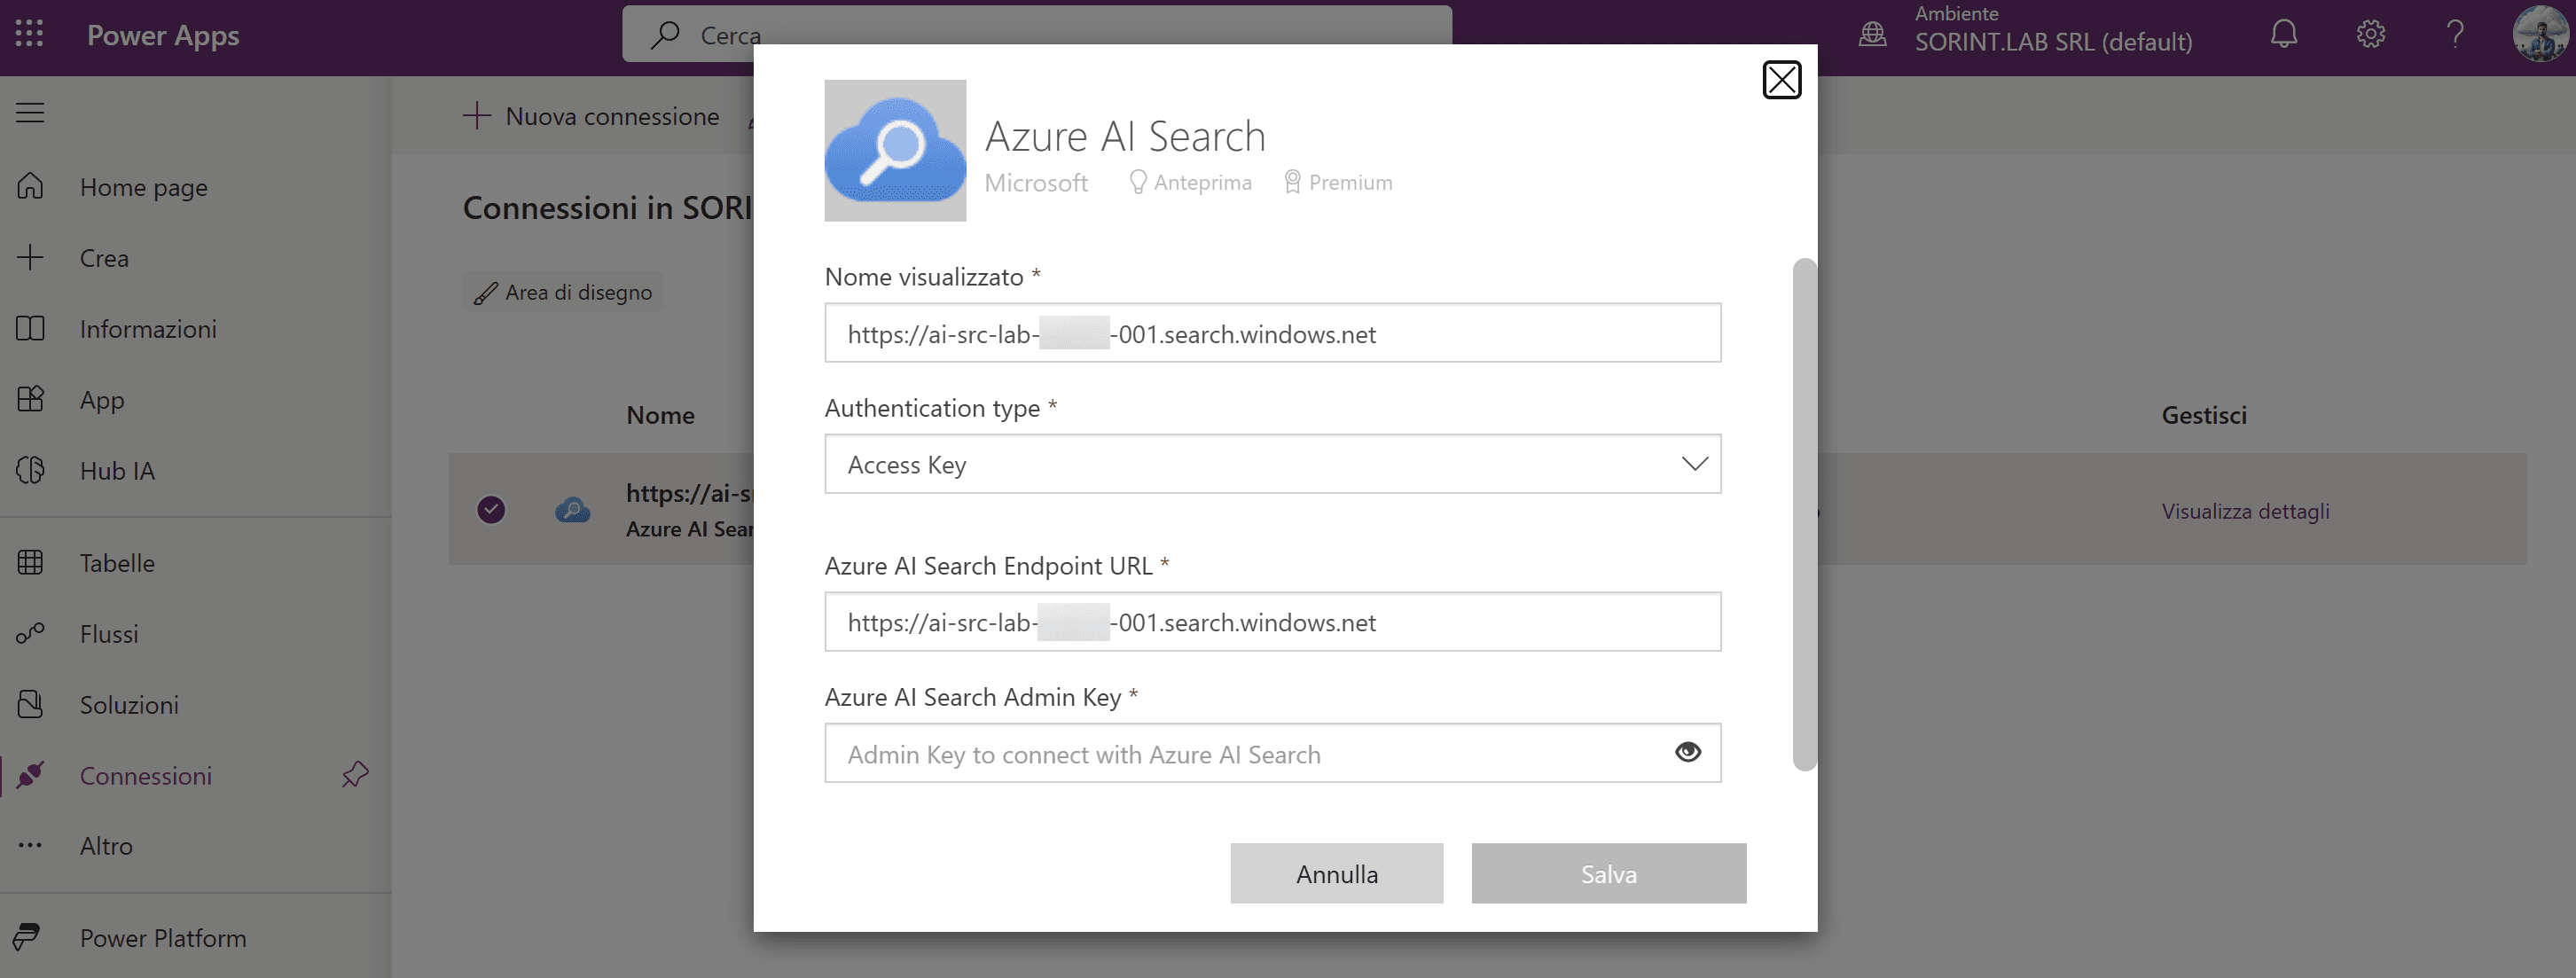Open the Authentication type dropdown
The height and width of the screenshot is (978, 2576).
click(x=1272, y=464)
